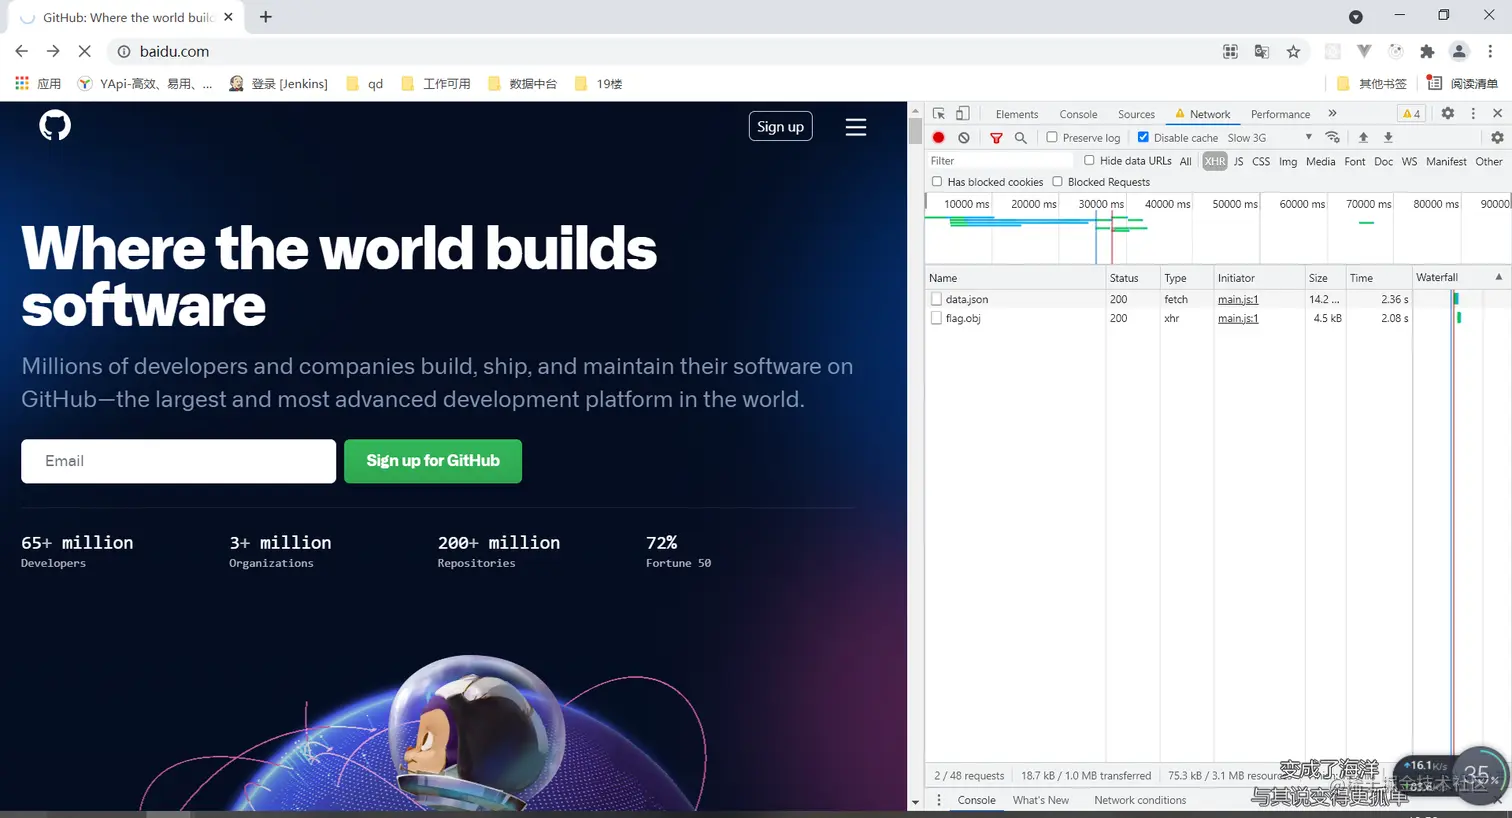This screenshot has height=818, width=1512.
Task: Stop page loading with the X button
Action: pyautogui.click(x=85, y=51)
